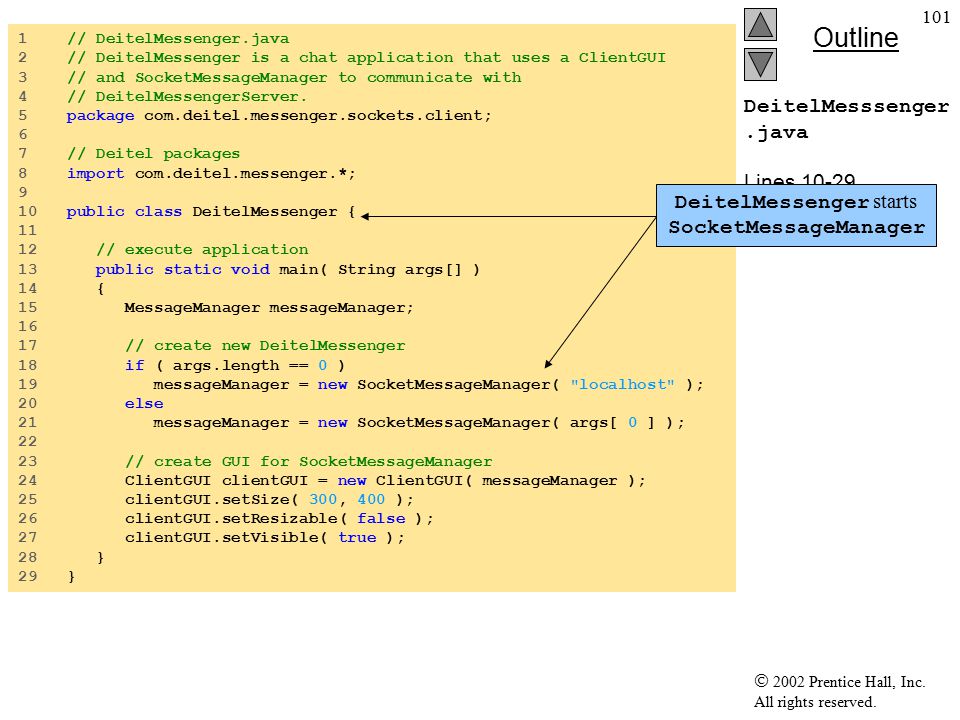Open the Outline link
The width and height of the screenshot is (960, 720).
855,38
